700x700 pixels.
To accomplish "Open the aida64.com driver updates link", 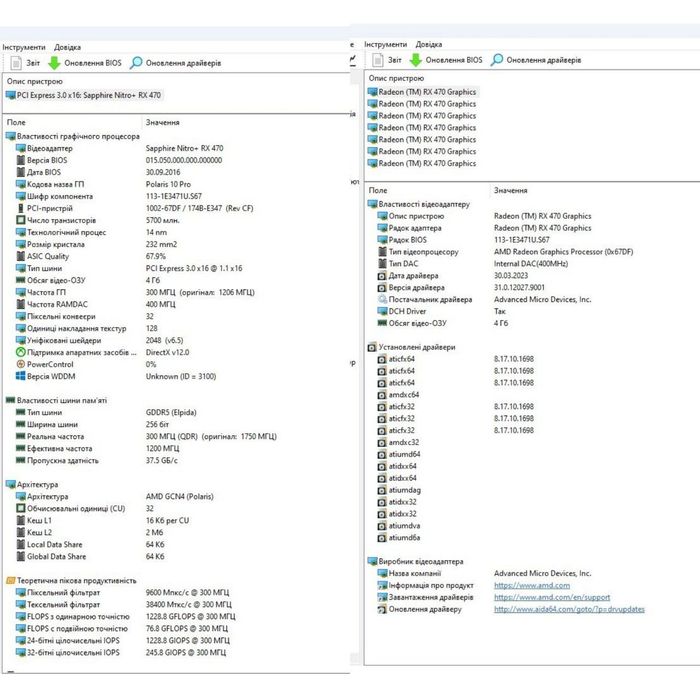I will [569, 609].
